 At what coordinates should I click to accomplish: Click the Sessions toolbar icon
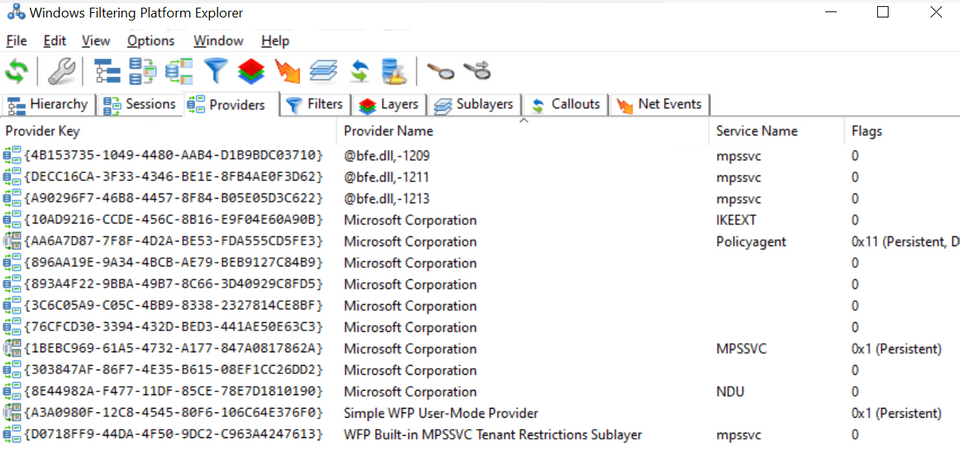(x=144, y=72)
